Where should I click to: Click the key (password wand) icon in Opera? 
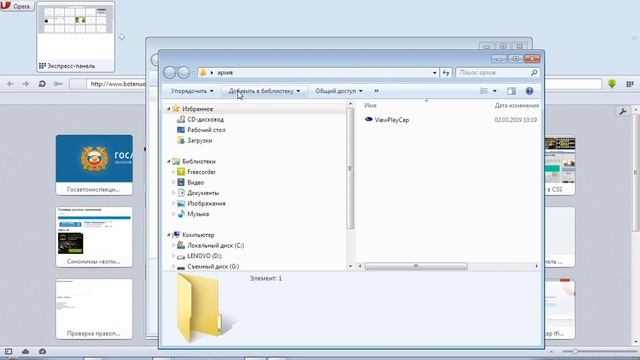58,84
